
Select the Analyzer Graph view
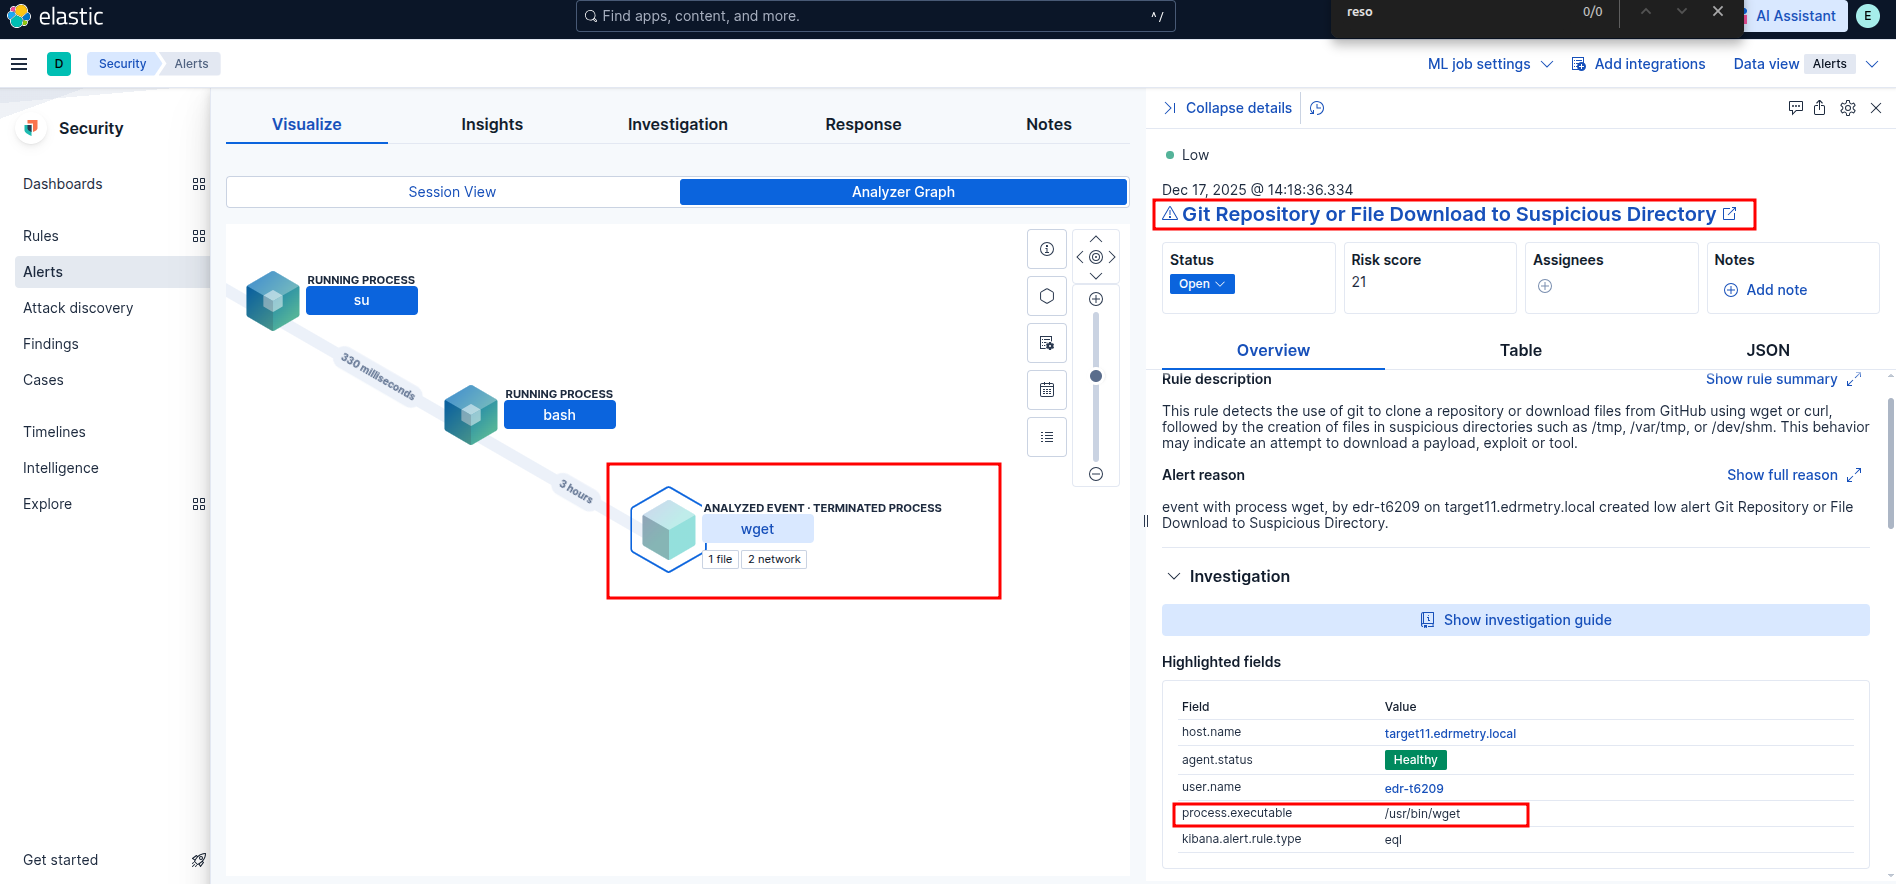[x=903, y=192]
